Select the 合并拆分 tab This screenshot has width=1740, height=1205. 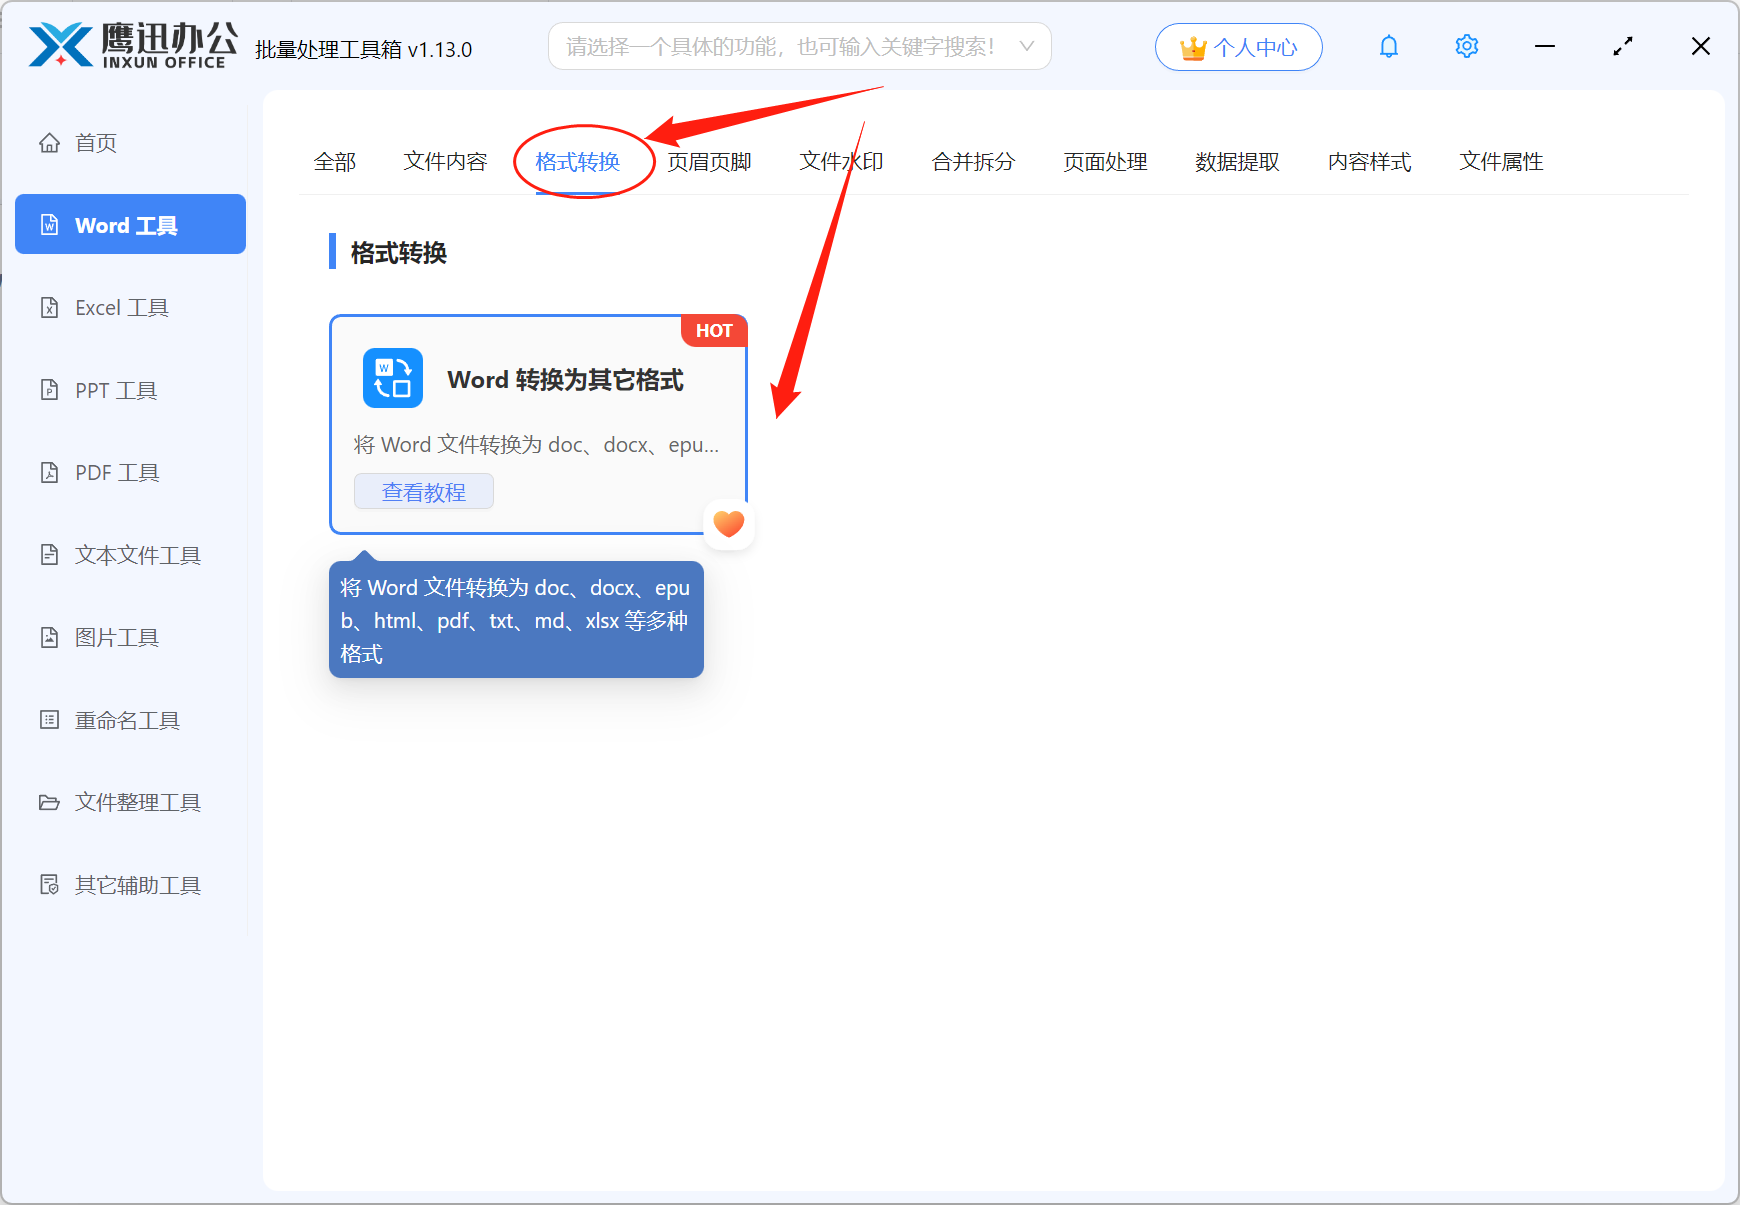[972, 161]
